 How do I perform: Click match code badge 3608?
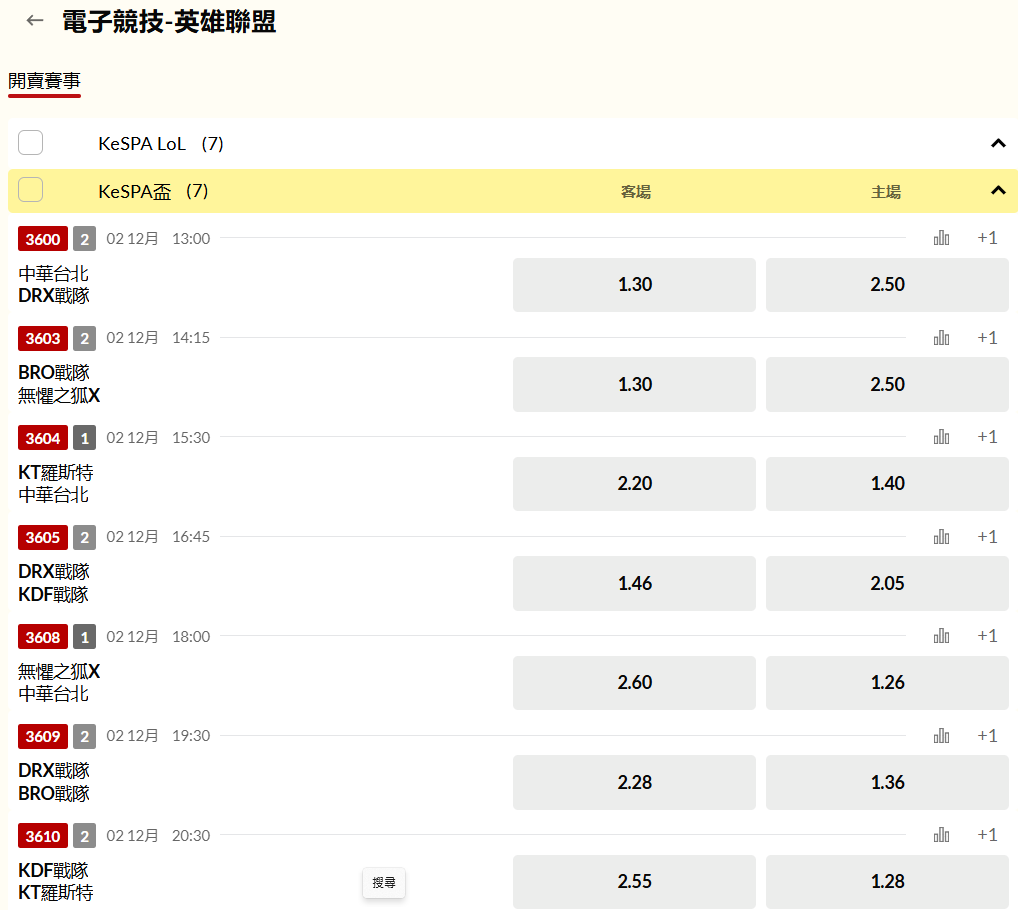(43, 637)
